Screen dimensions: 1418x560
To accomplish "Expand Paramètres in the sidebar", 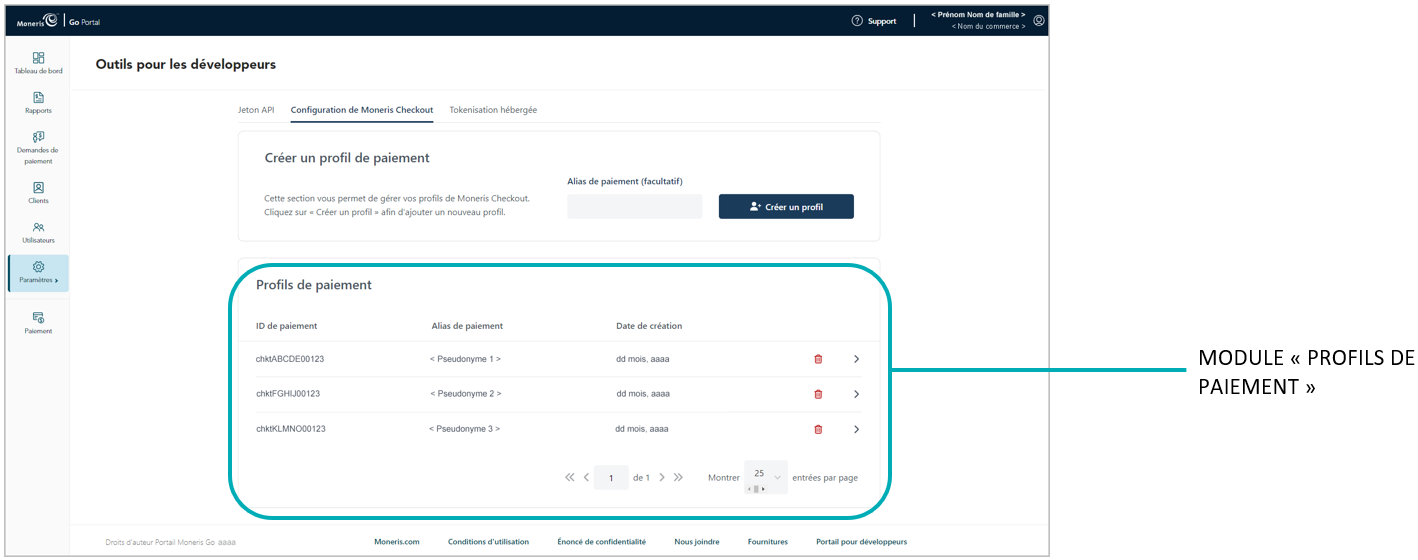I will click(x=38, y=273).
